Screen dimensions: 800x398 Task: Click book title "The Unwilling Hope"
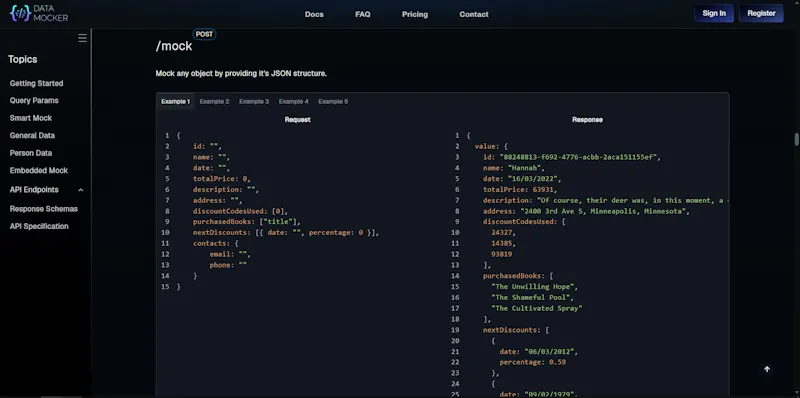[533, 286]
